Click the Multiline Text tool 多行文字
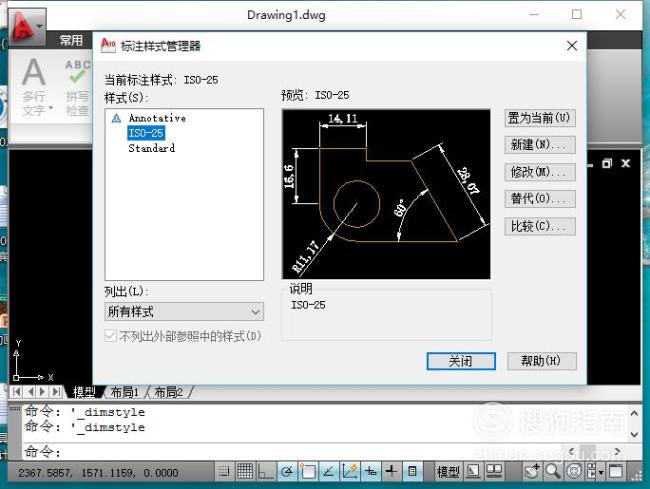 34,87
